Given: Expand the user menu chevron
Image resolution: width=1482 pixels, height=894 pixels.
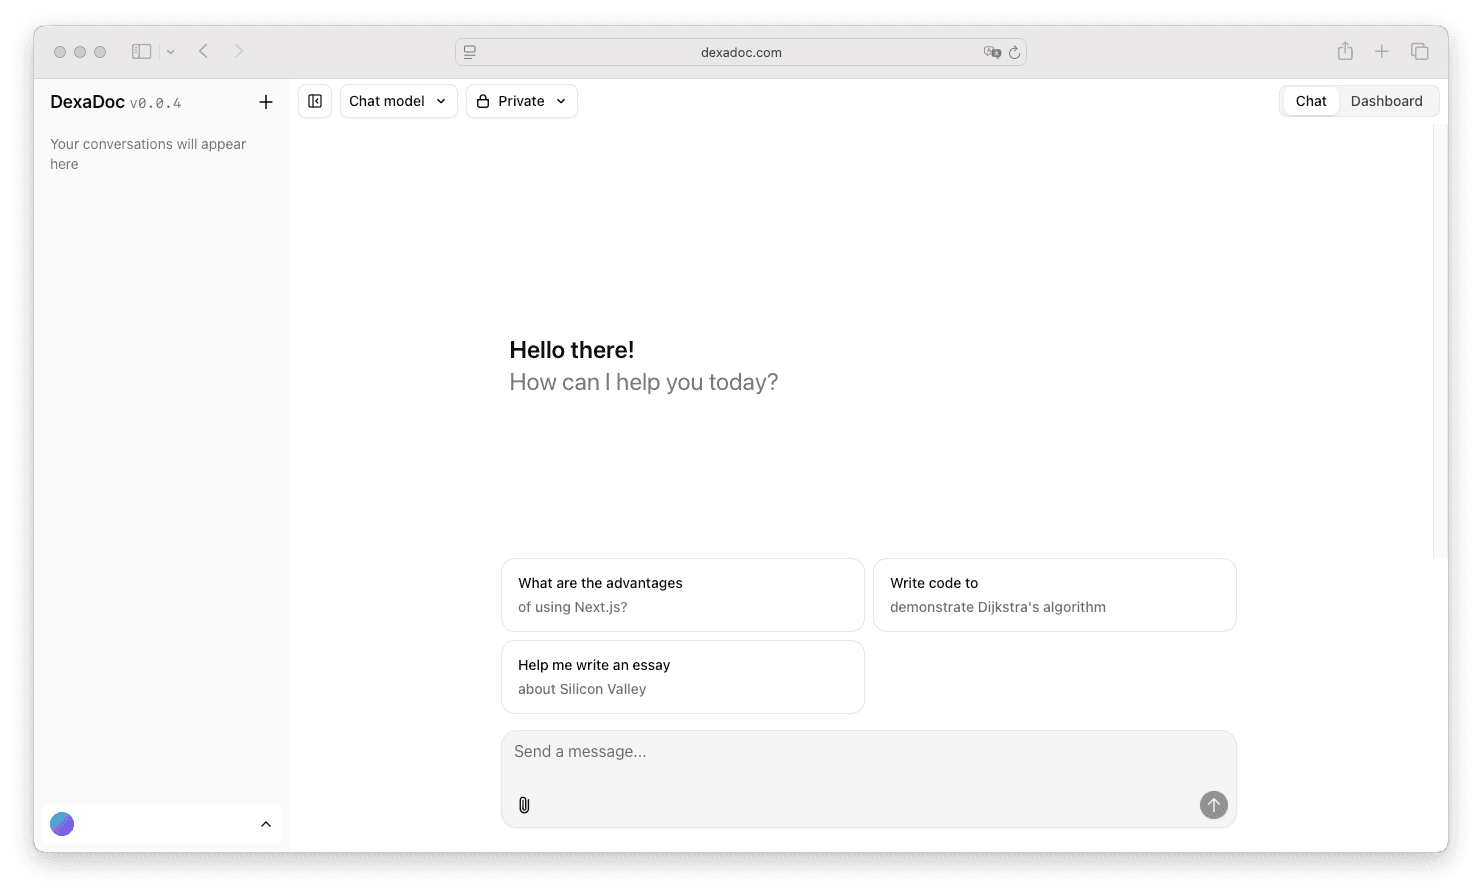Looking at the screenshot, I should [x=266, y=824].
